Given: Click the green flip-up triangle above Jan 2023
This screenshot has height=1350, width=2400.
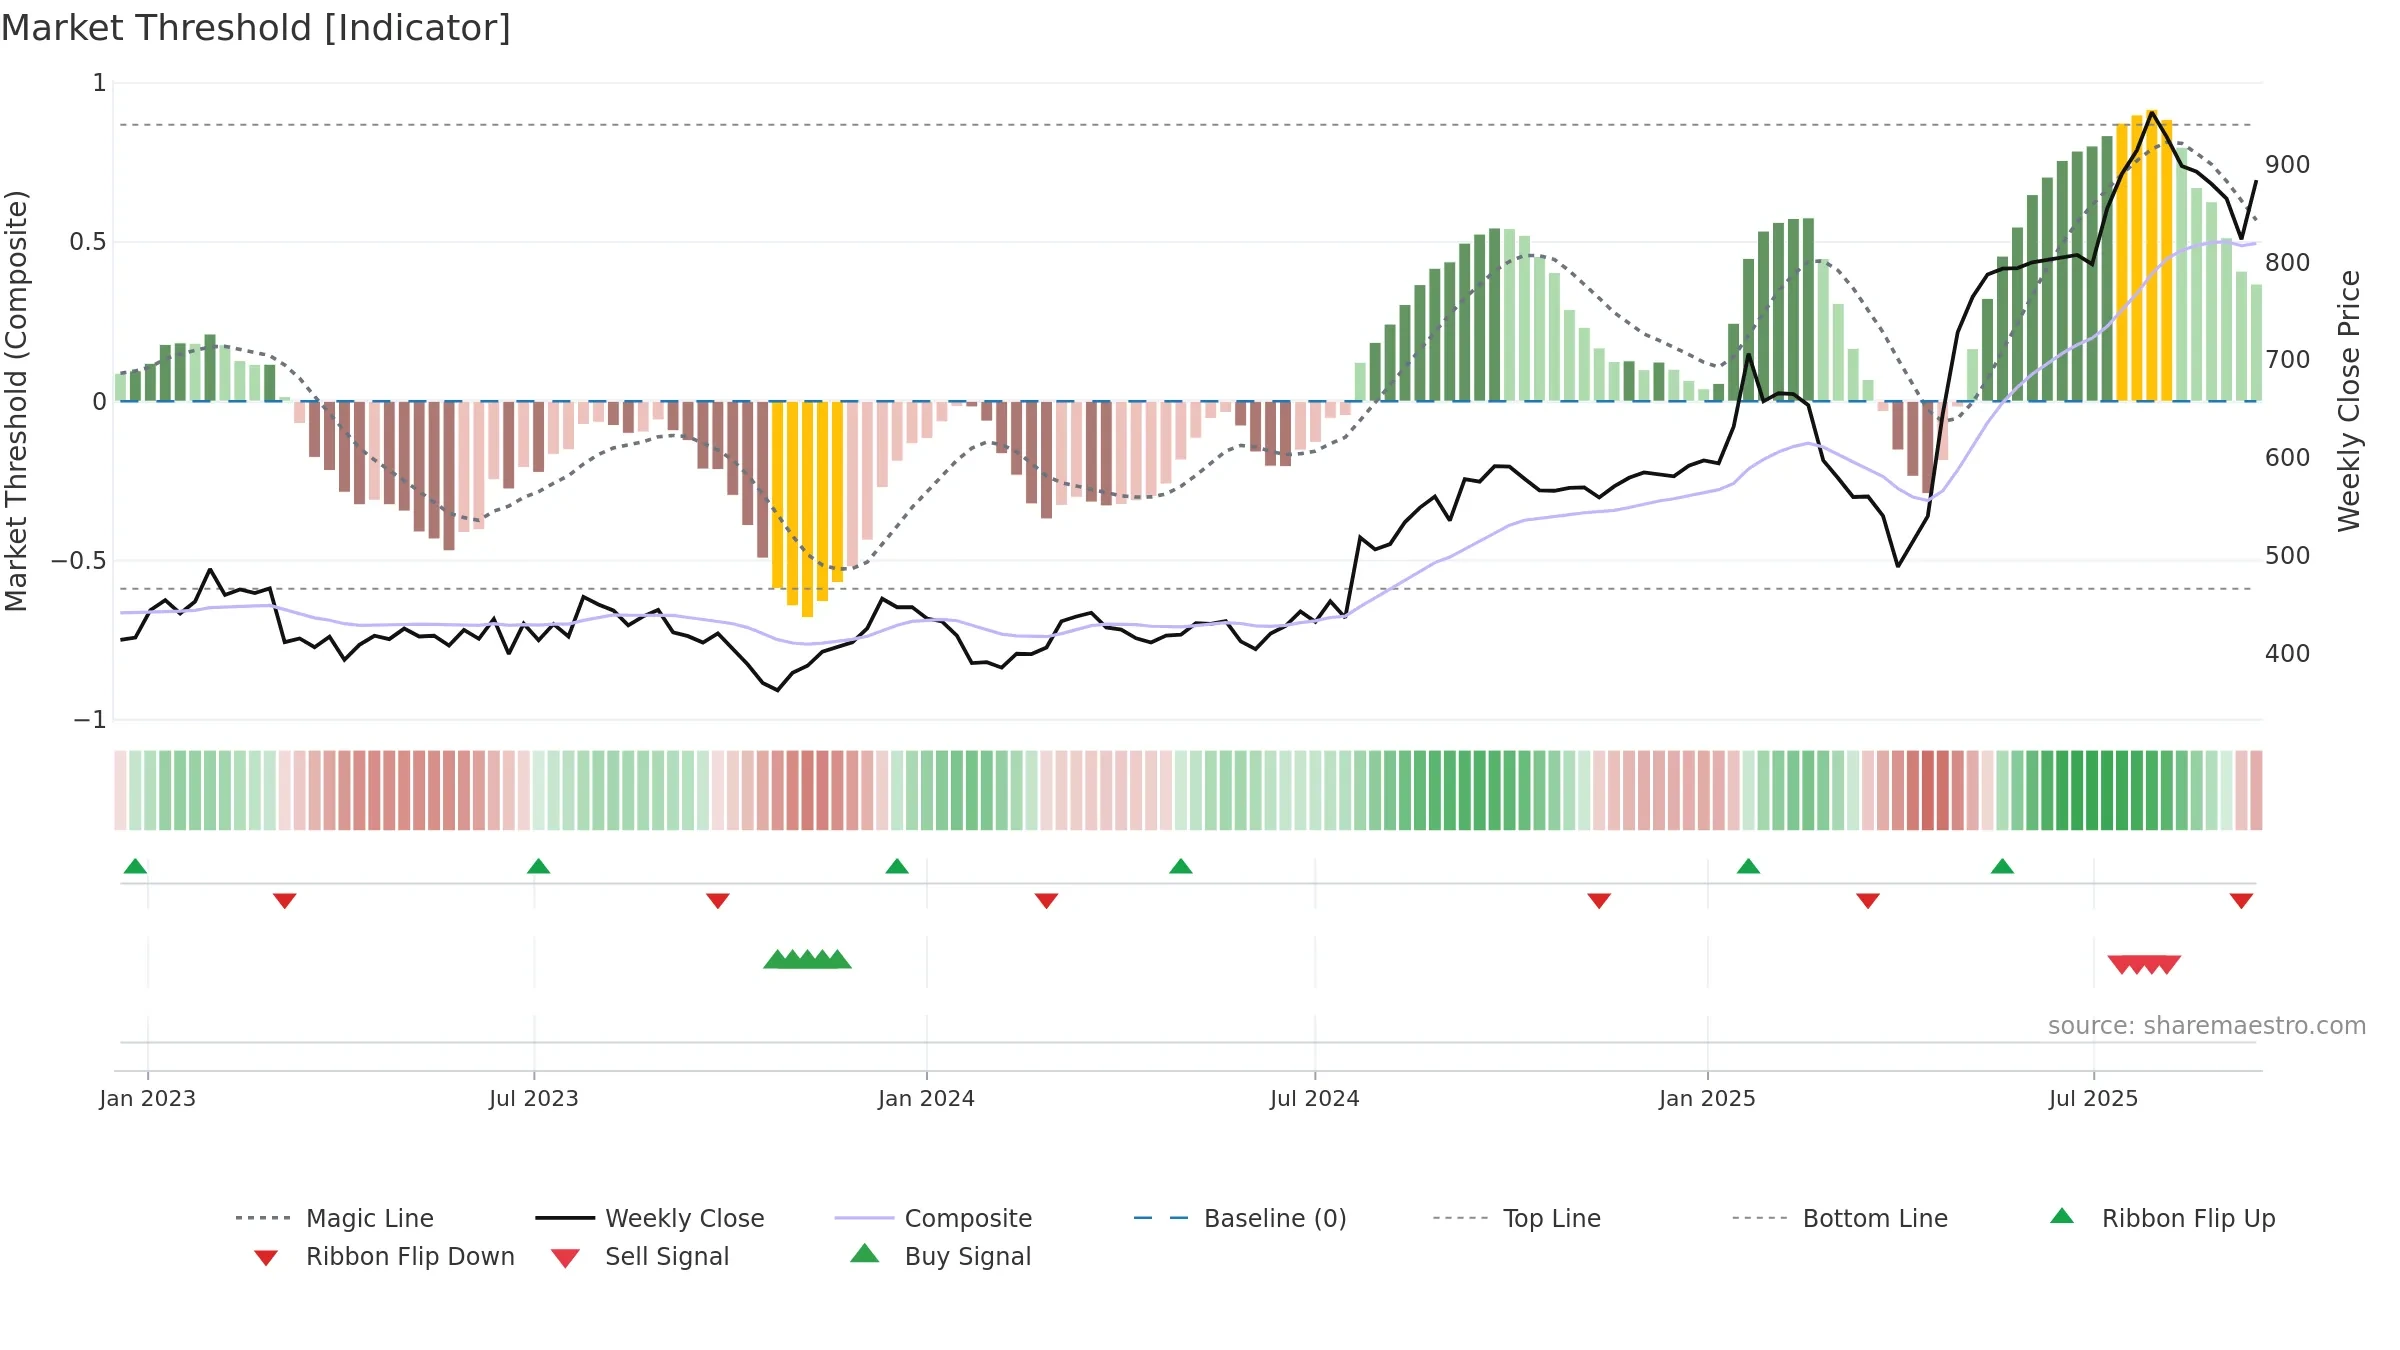Looking at the screenshot, I should (135, 866).
